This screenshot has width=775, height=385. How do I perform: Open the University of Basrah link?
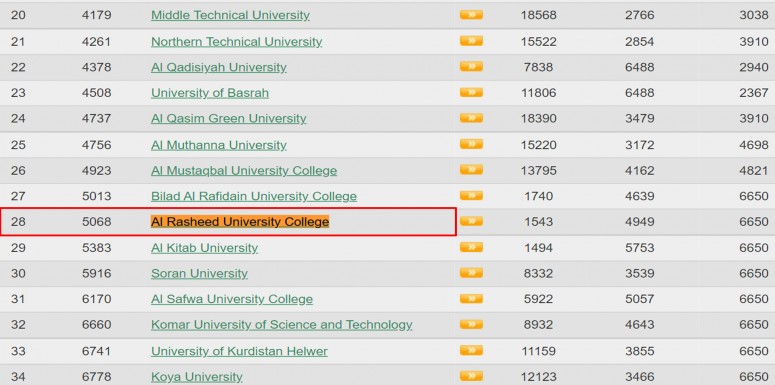pyautogui.click(x=210, y=93)
